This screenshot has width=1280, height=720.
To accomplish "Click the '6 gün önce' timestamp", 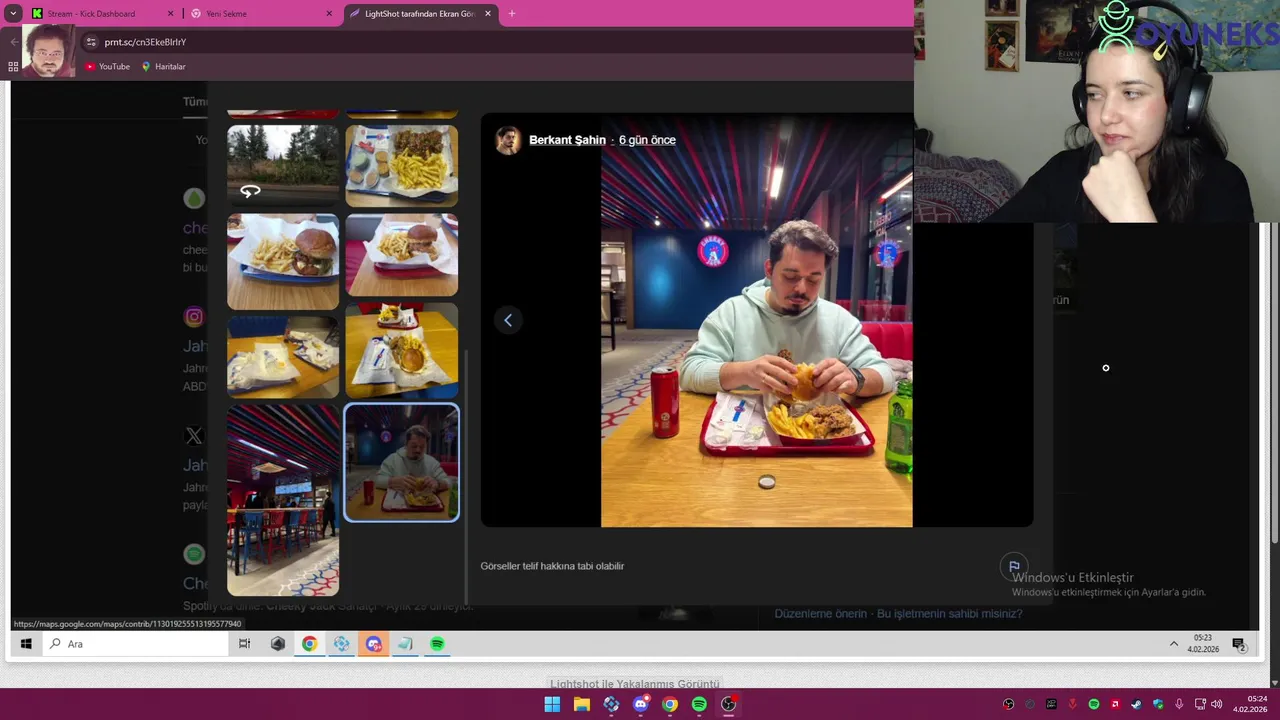I will pos(647,140).
